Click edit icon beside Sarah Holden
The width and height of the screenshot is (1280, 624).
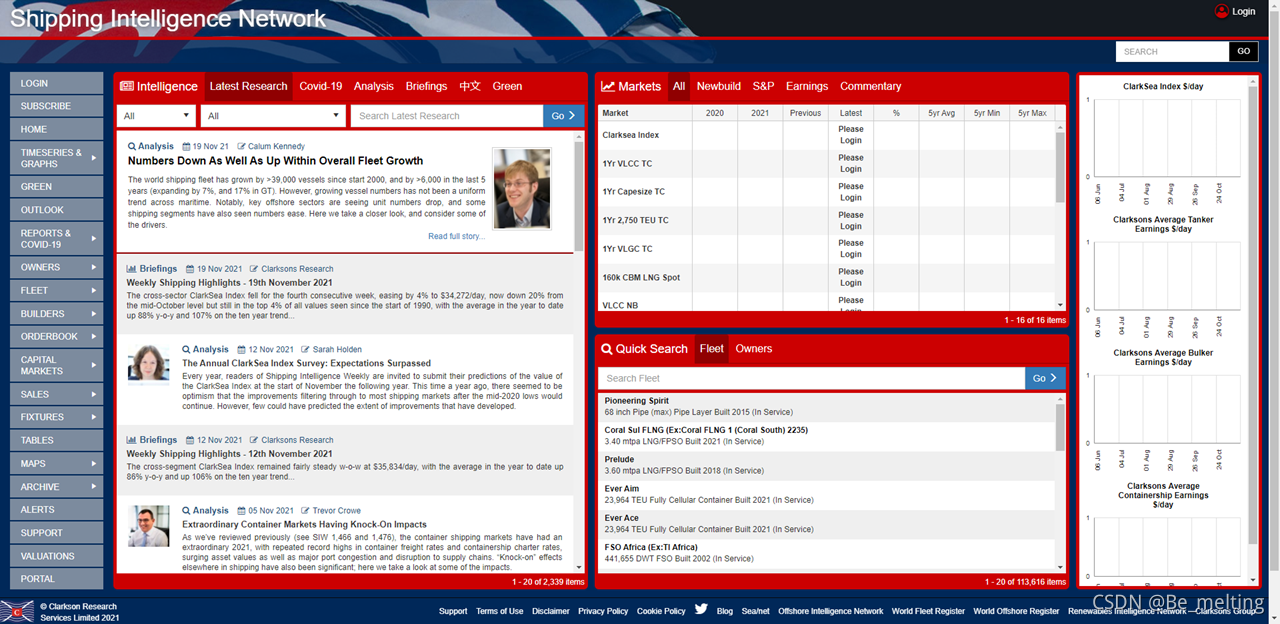[x=305, y=350]
